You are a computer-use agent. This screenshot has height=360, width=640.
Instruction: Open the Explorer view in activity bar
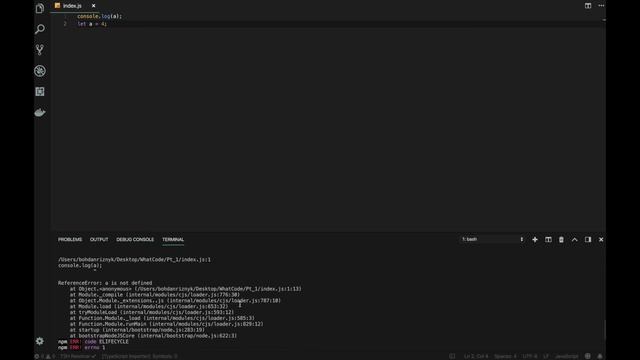[40, 8]
